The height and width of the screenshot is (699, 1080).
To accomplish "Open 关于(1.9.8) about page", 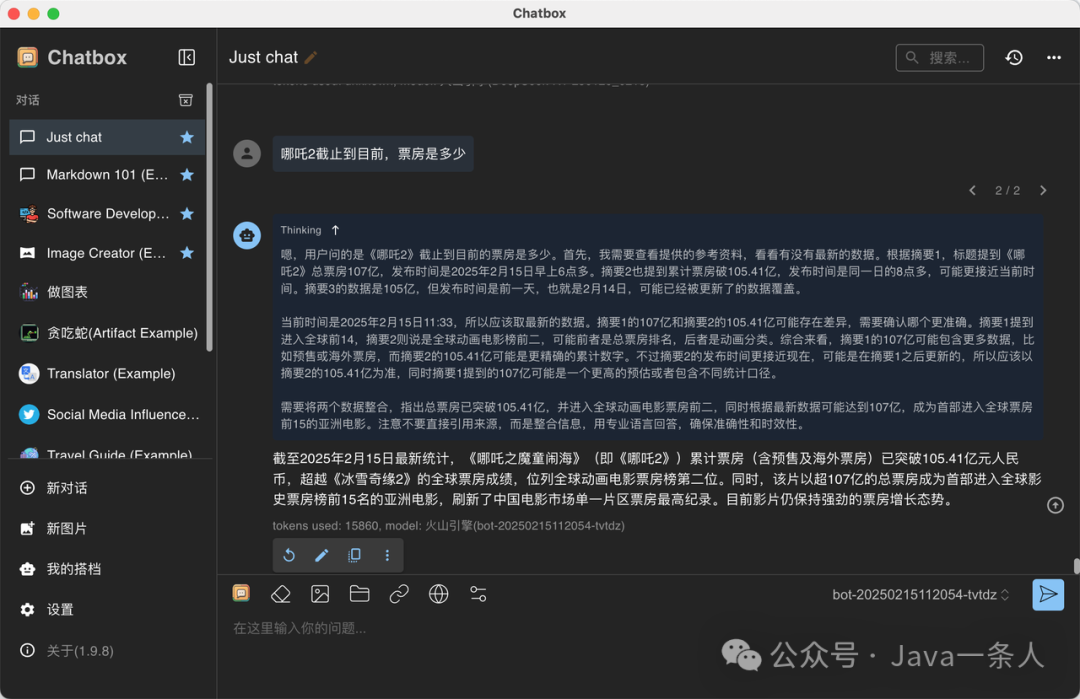I will (107, 651).
